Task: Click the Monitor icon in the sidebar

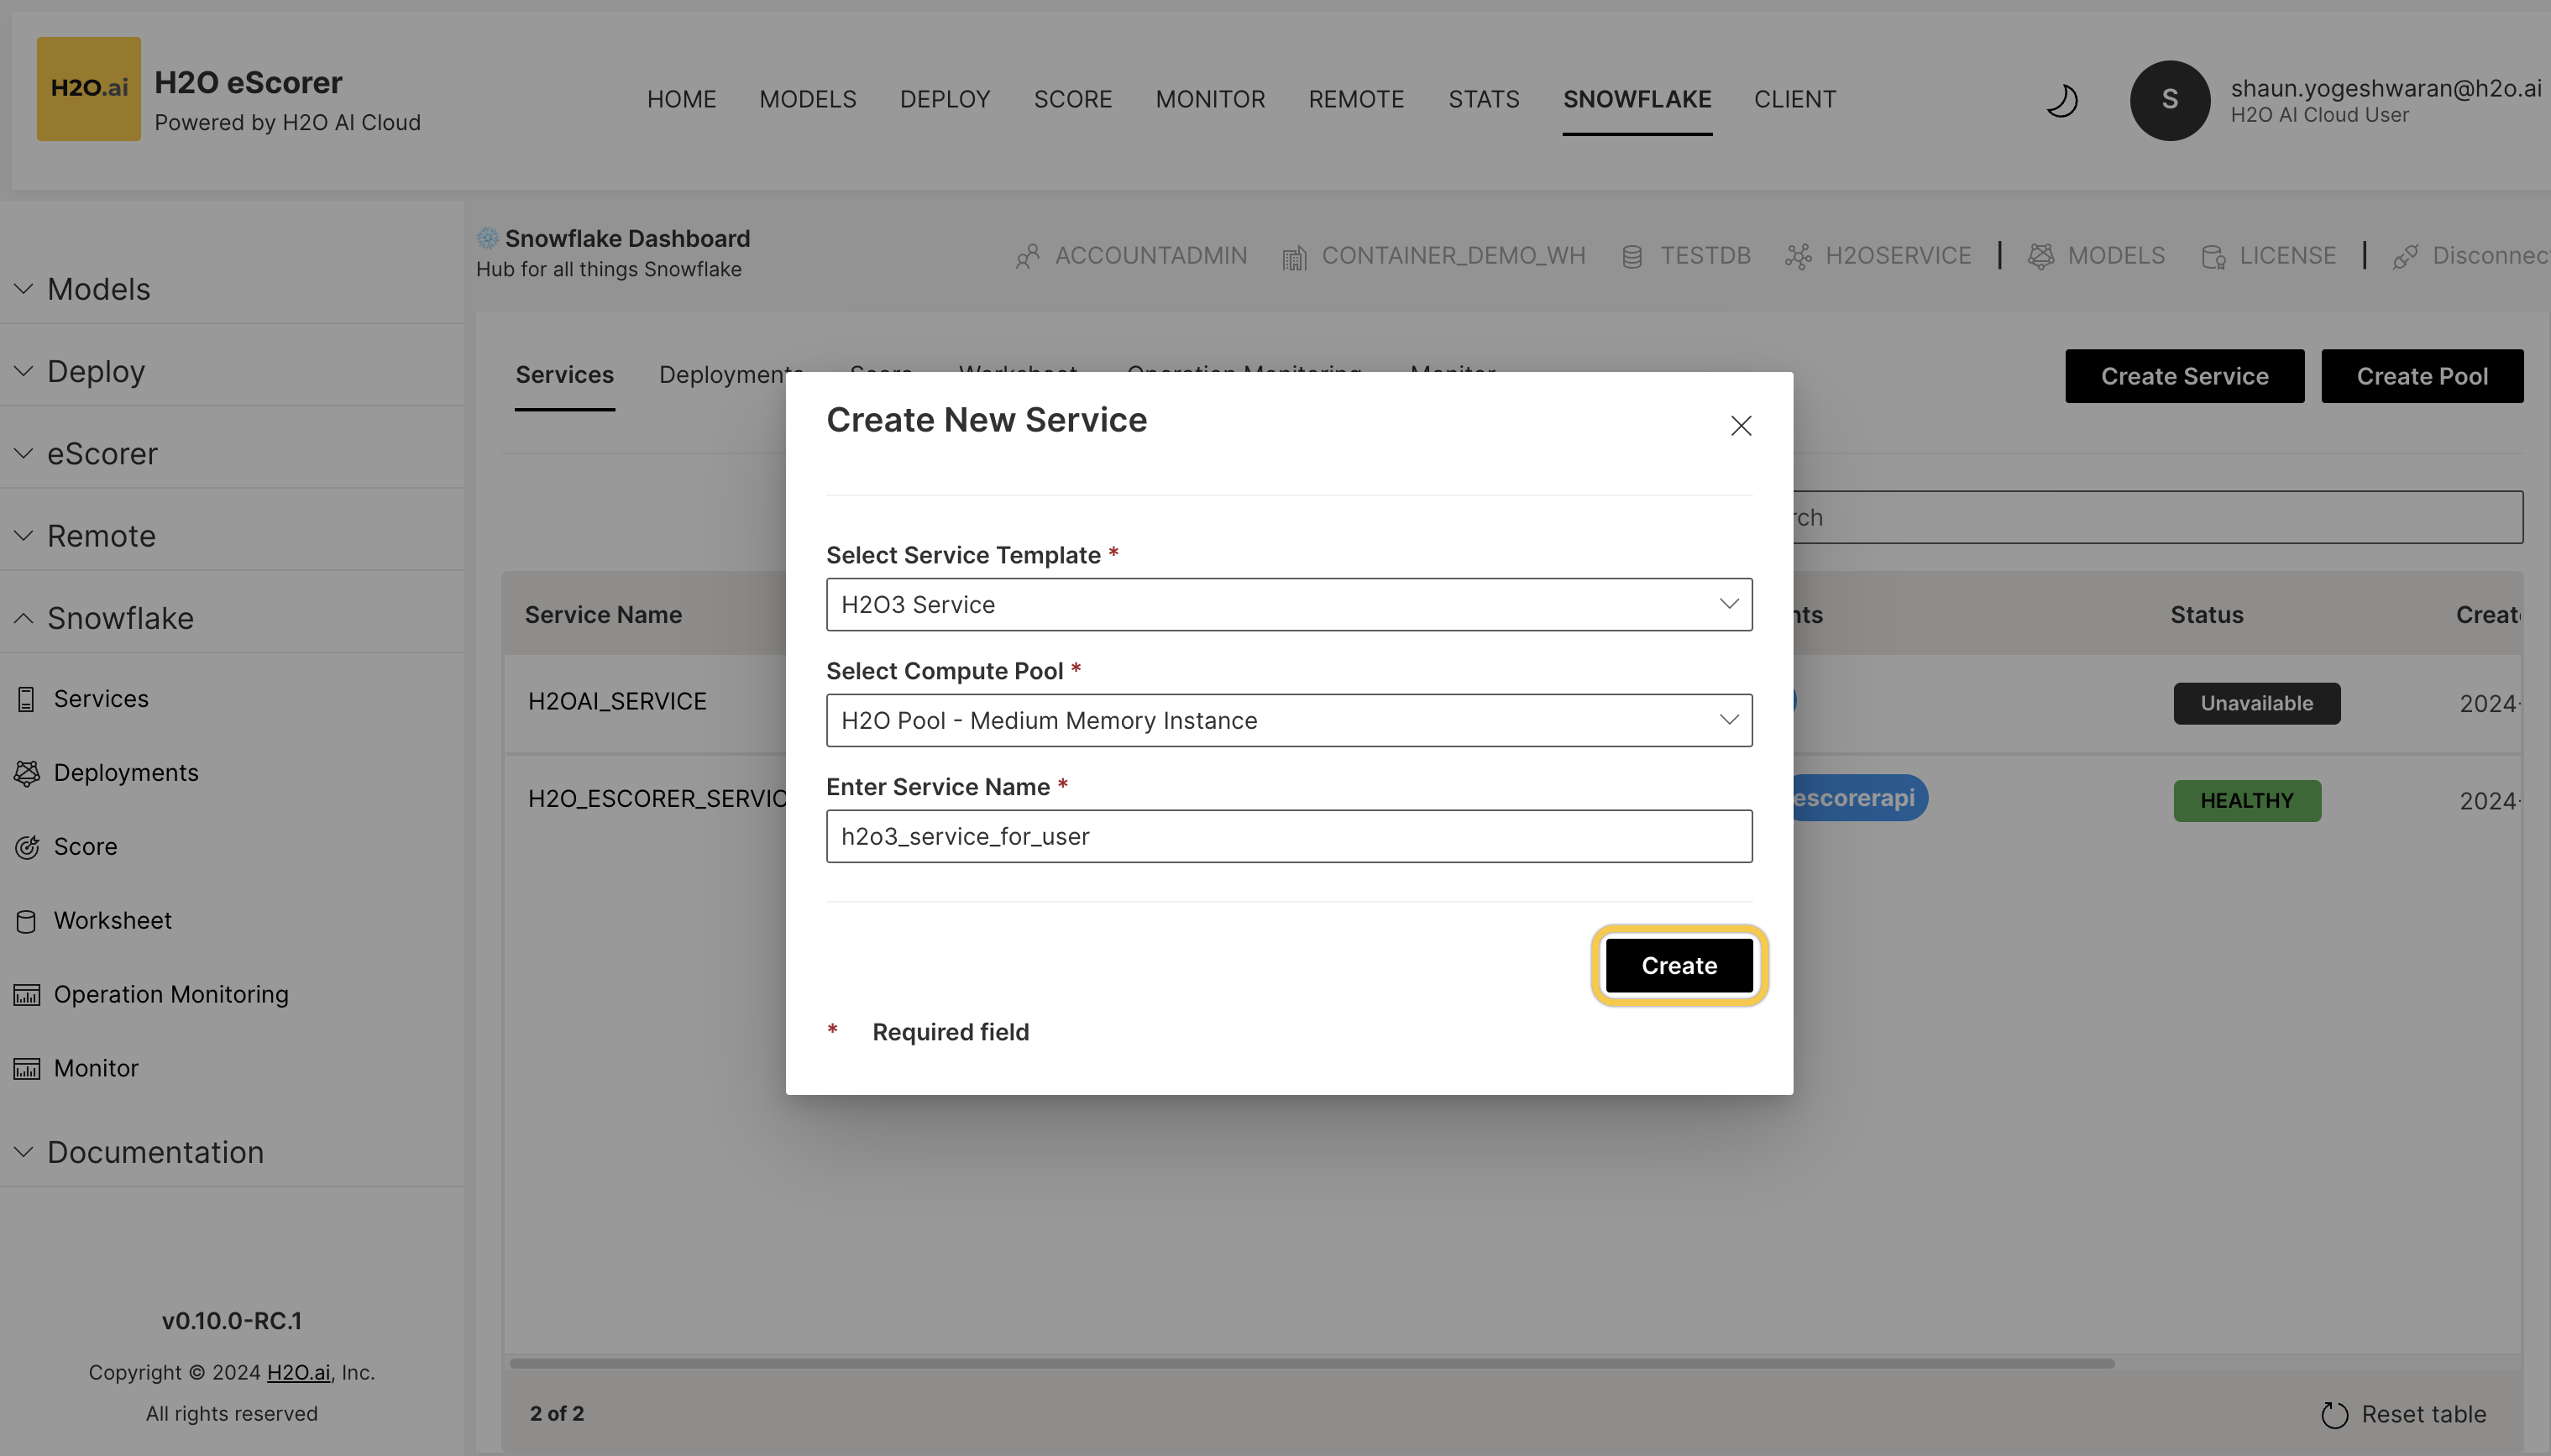Action: 26,1068
